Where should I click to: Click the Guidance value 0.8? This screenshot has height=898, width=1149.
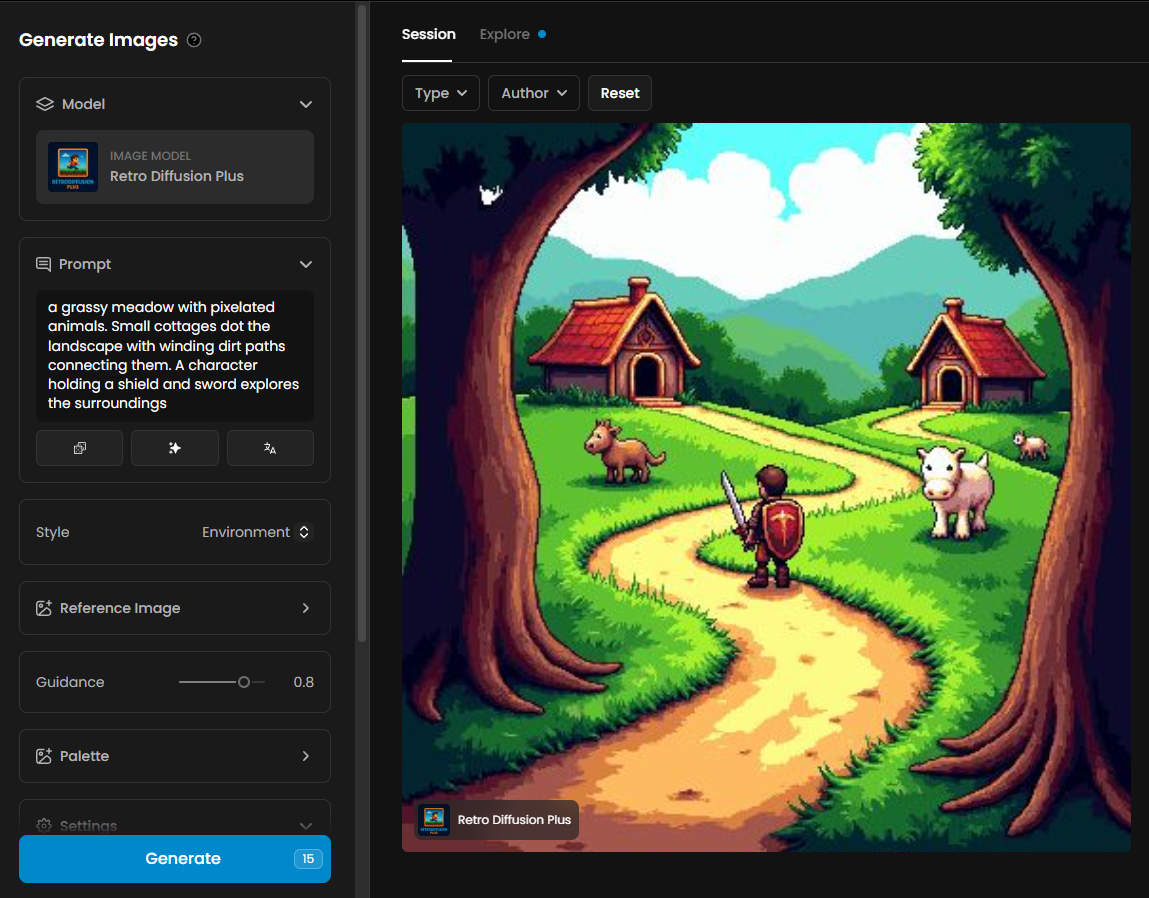coord(303,682)
